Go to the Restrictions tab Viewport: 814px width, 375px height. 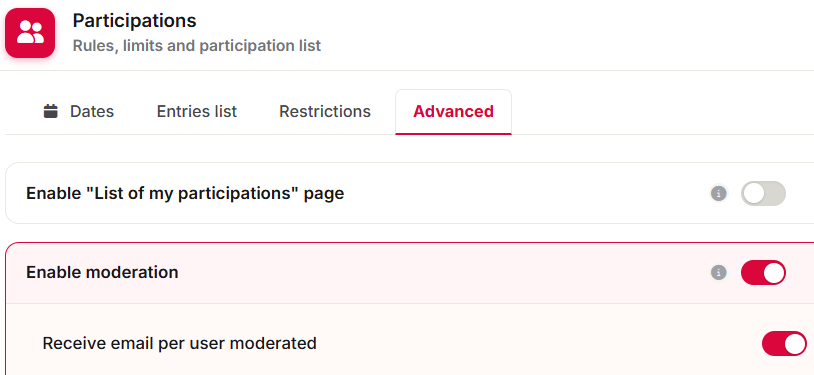point(325,112)
